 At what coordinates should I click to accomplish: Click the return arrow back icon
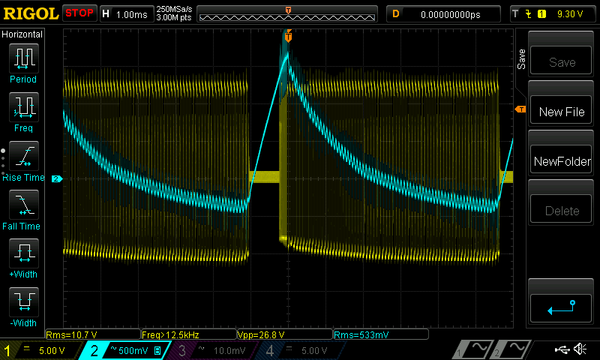(x=561, y=308)
